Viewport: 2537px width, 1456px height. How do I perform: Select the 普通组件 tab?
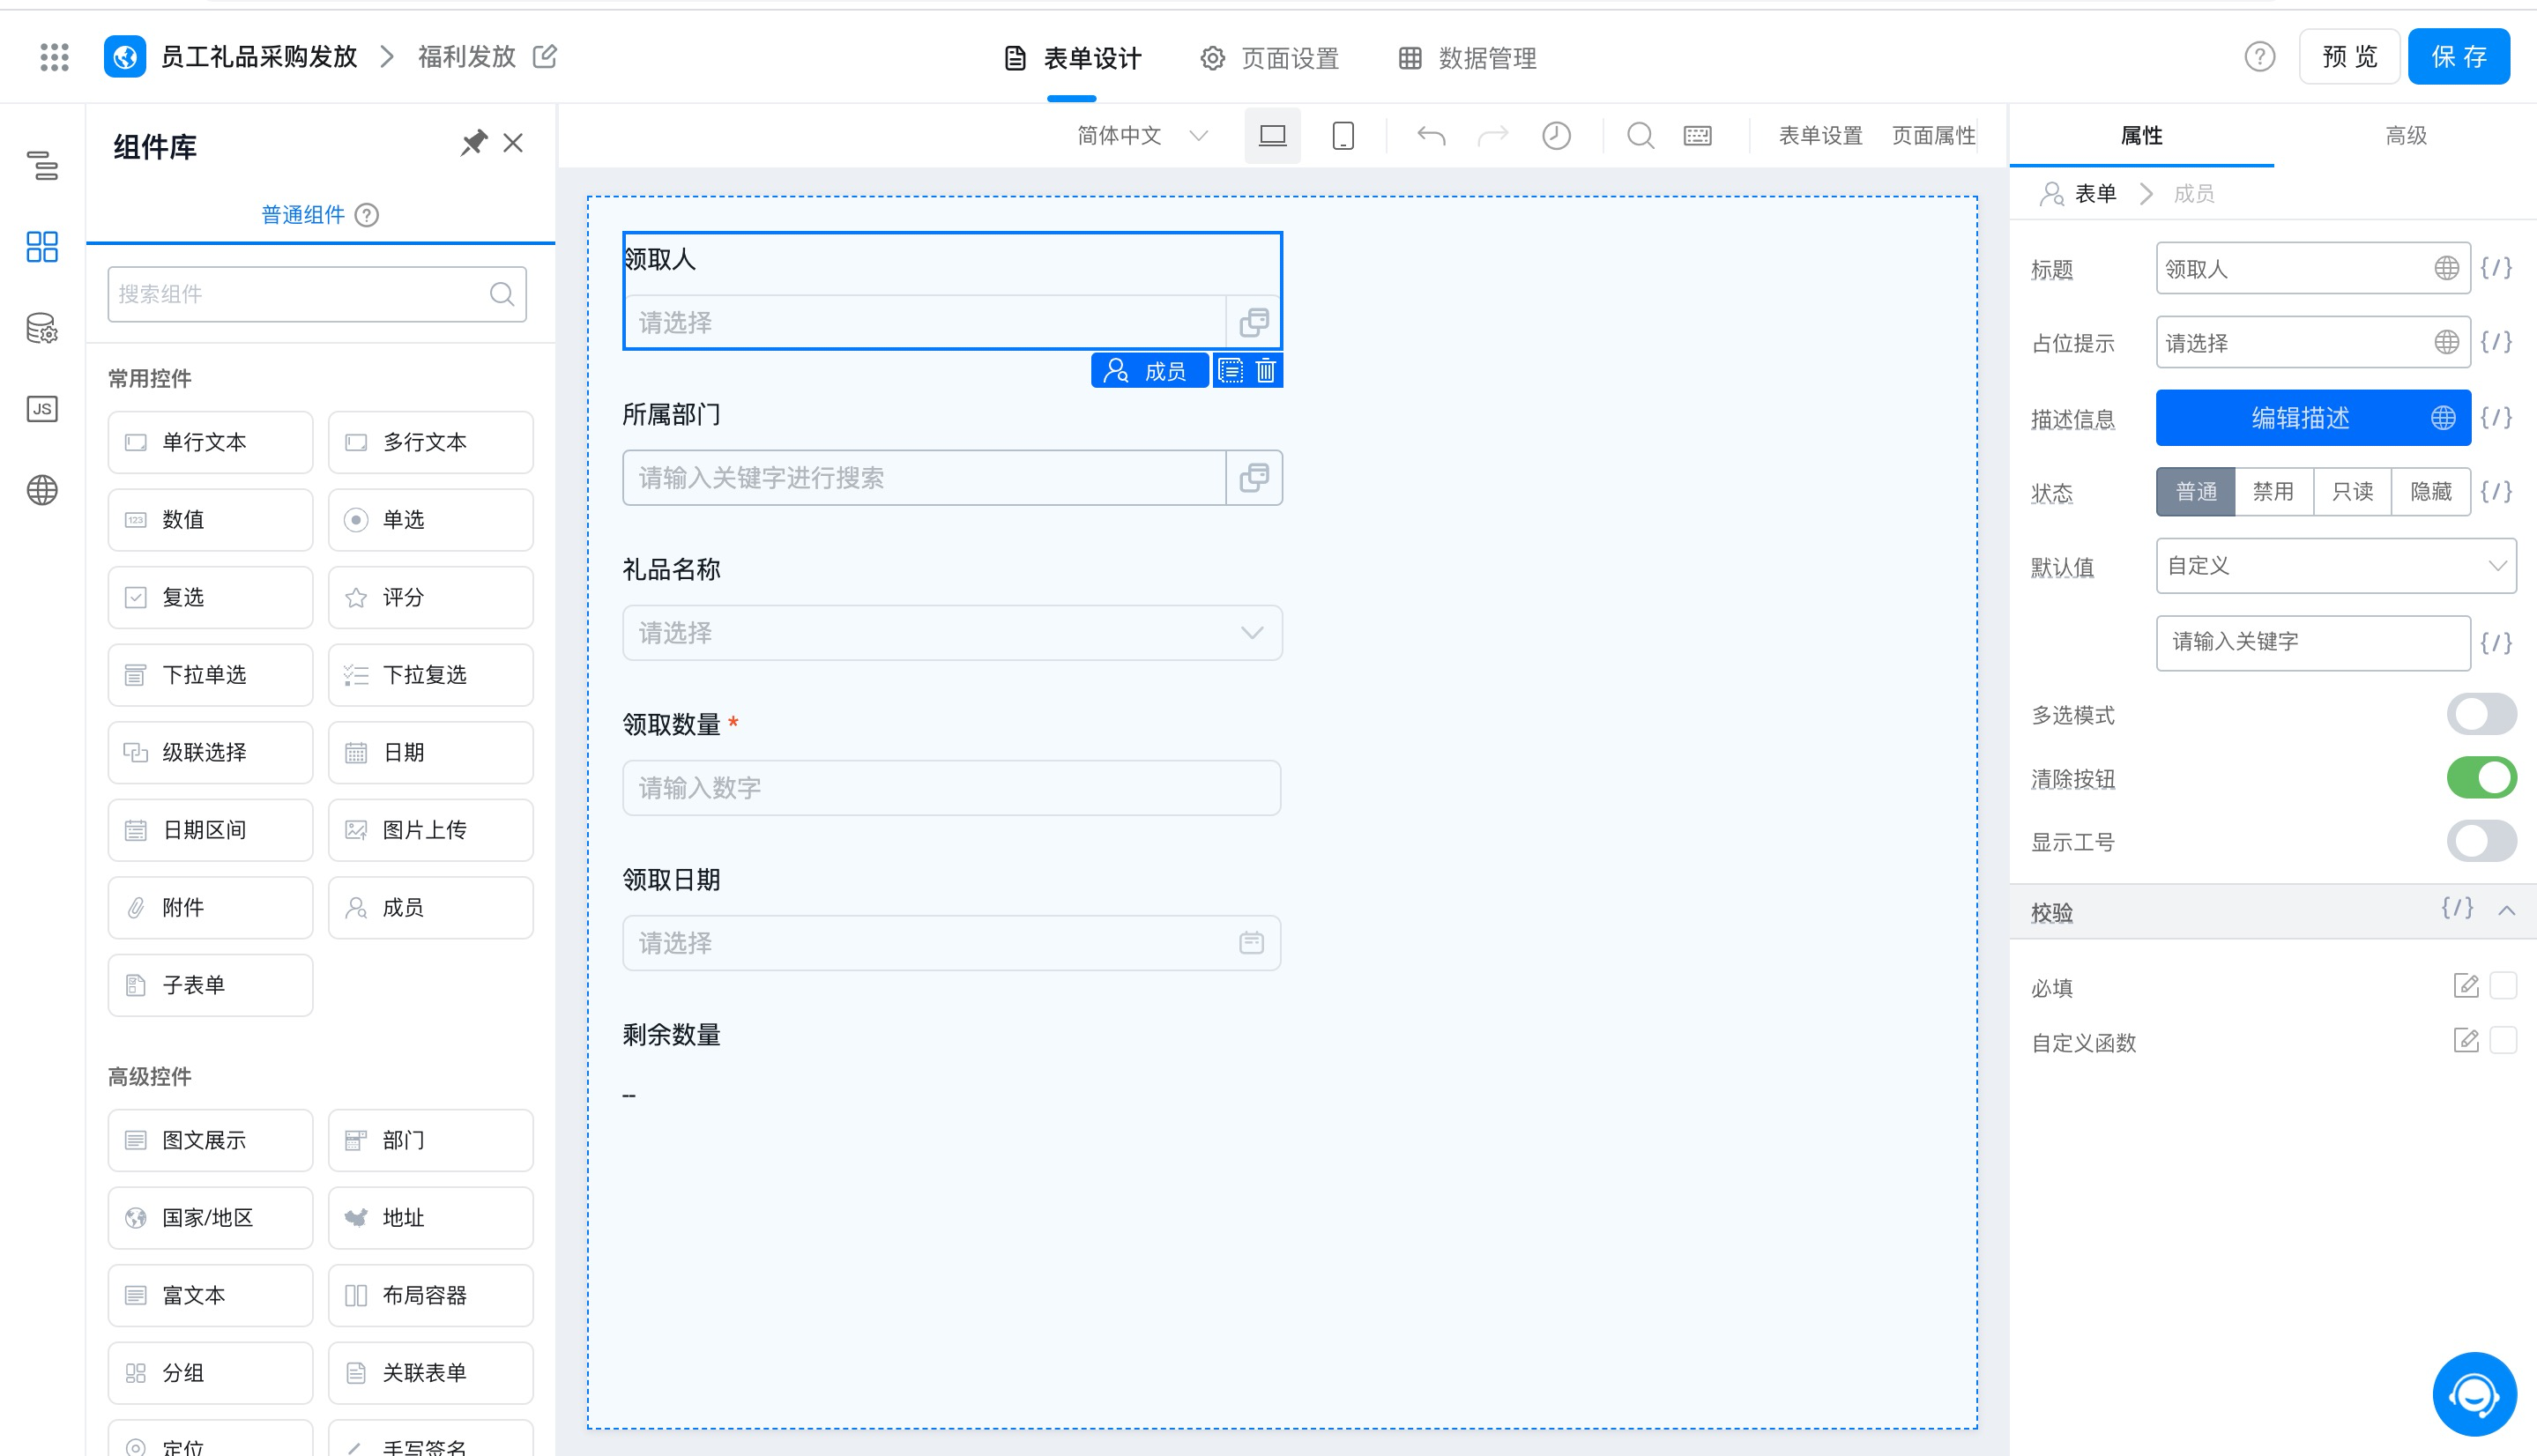[303, 215]
